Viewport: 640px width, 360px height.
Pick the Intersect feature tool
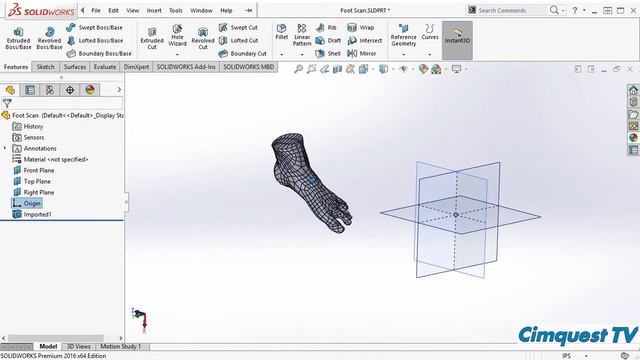click(364, 40)
